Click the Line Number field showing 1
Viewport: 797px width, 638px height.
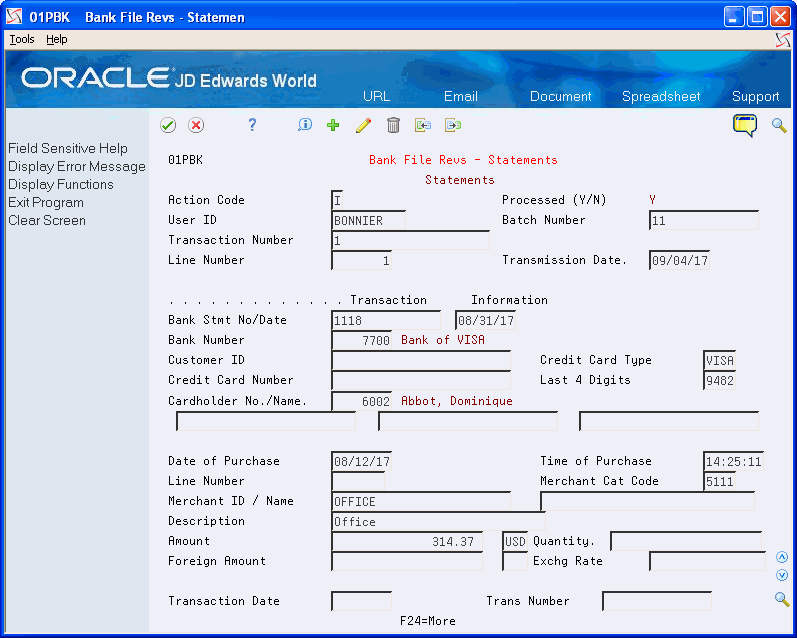(361, 260)
